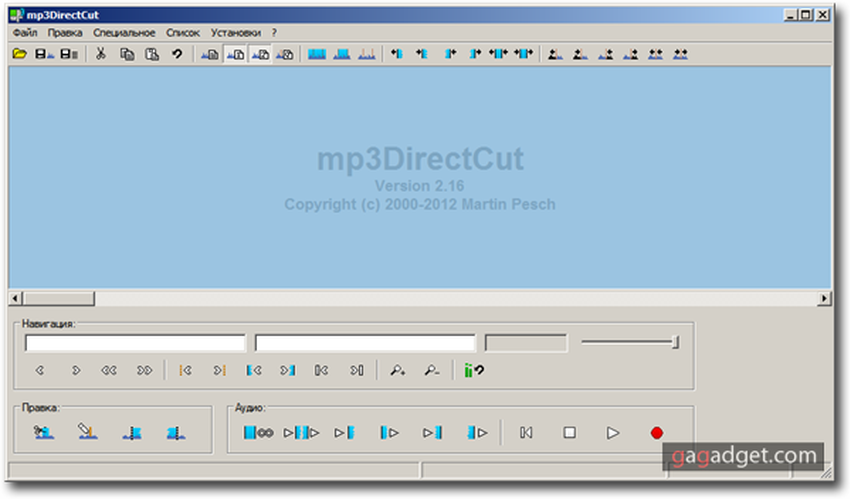
Task: Open the Файл menu
Action: [25, 32]
